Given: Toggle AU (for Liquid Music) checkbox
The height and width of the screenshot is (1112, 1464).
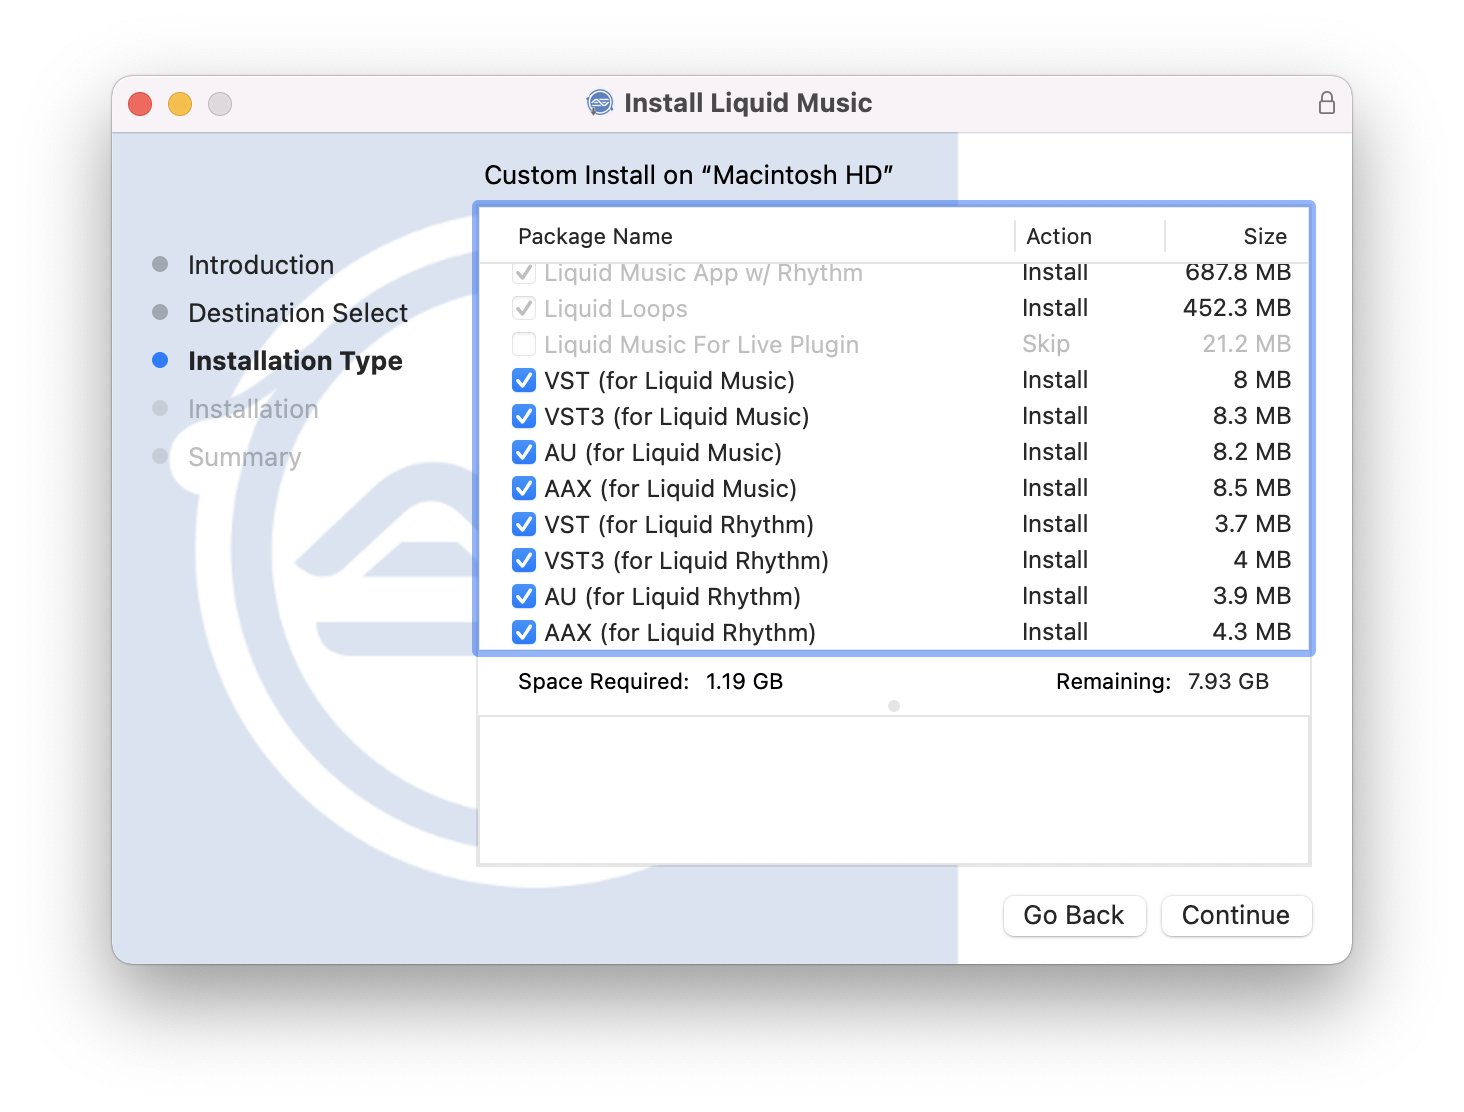Looking at the screenshot, I should tap(524, 452).
